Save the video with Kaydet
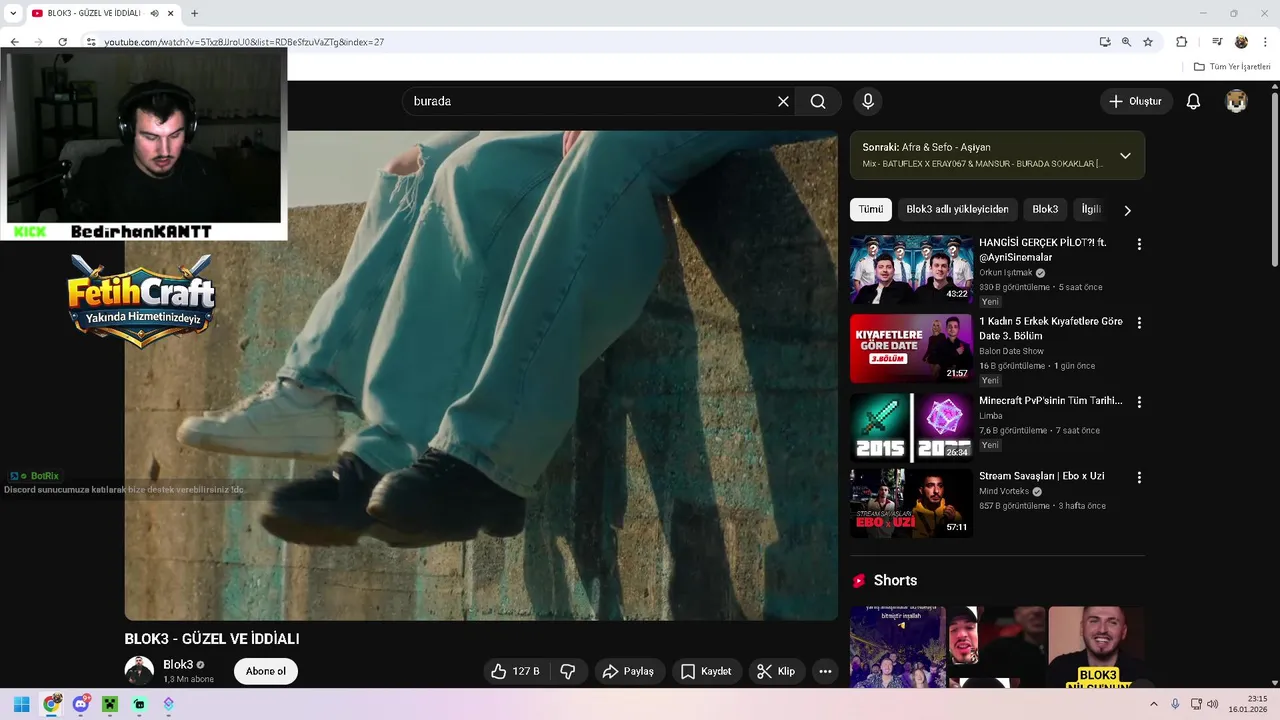 click(706, 671)
